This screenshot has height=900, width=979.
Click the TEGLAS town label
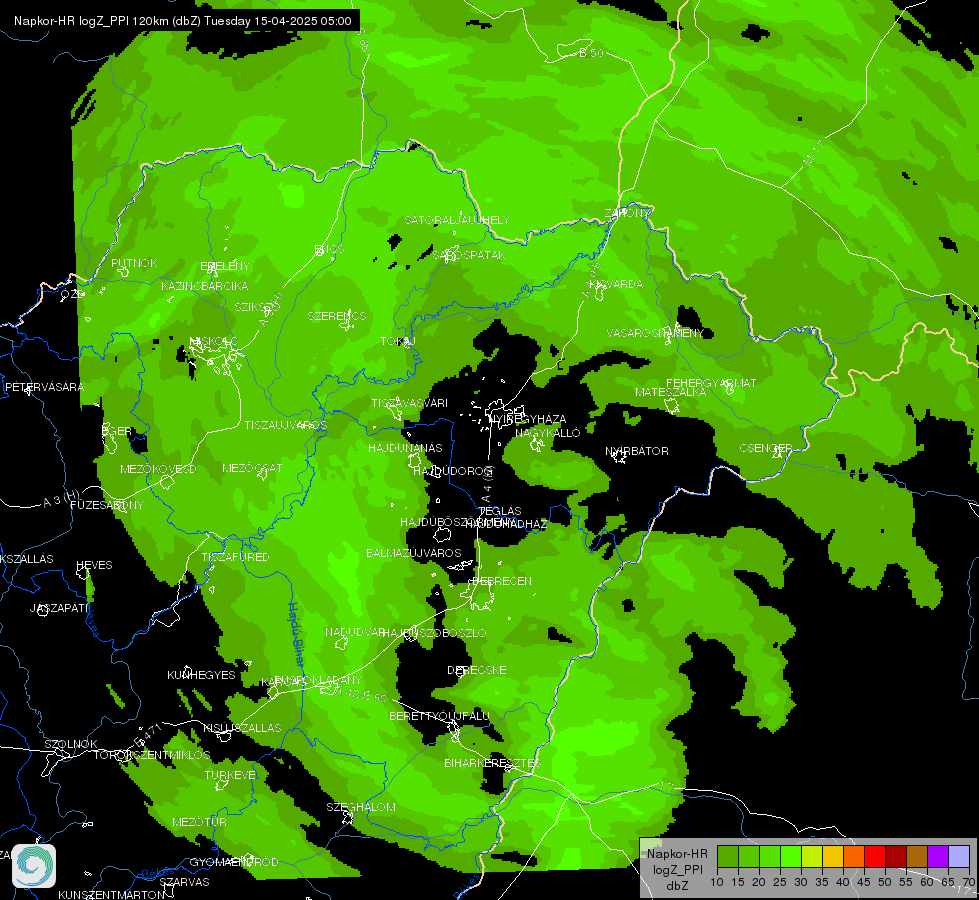pos(499,511)
